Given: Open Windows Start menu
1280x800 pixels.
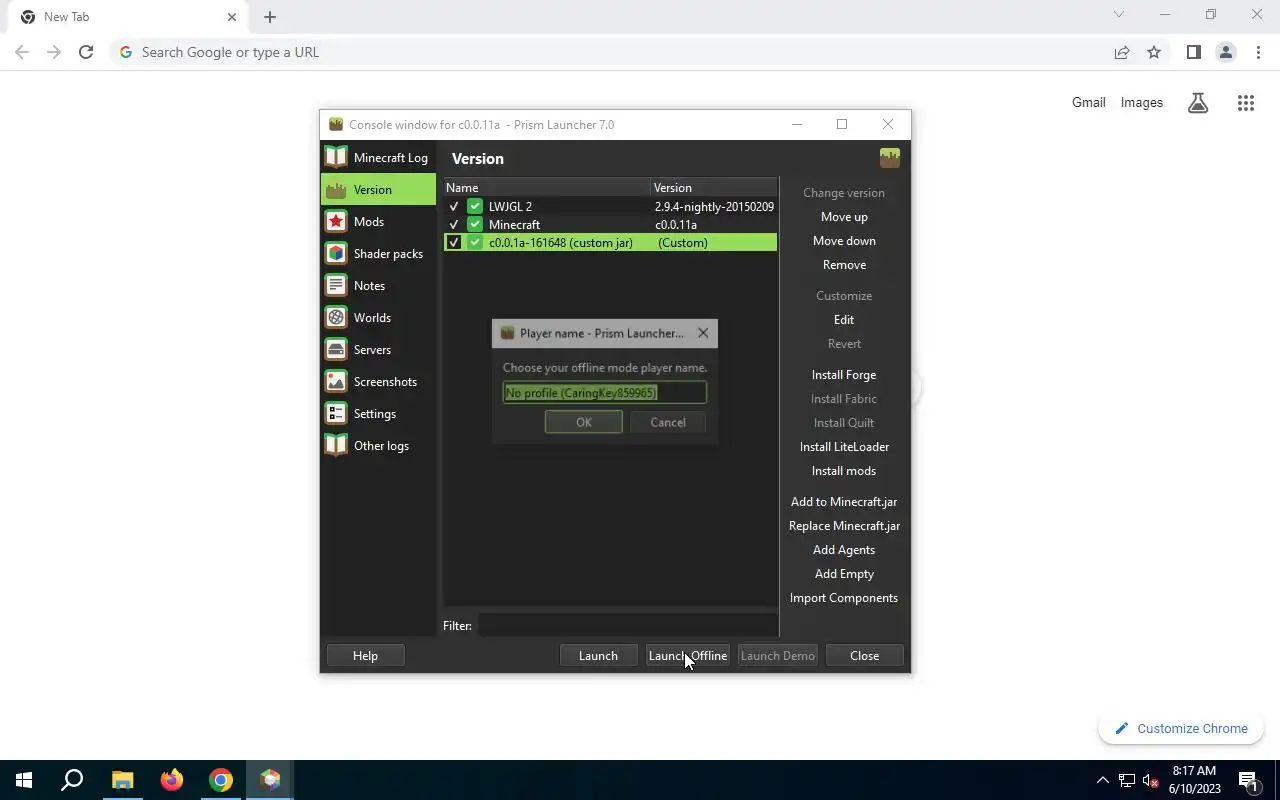Looking at the screenshot, I should pyautogui.click(x=24, y=780).
